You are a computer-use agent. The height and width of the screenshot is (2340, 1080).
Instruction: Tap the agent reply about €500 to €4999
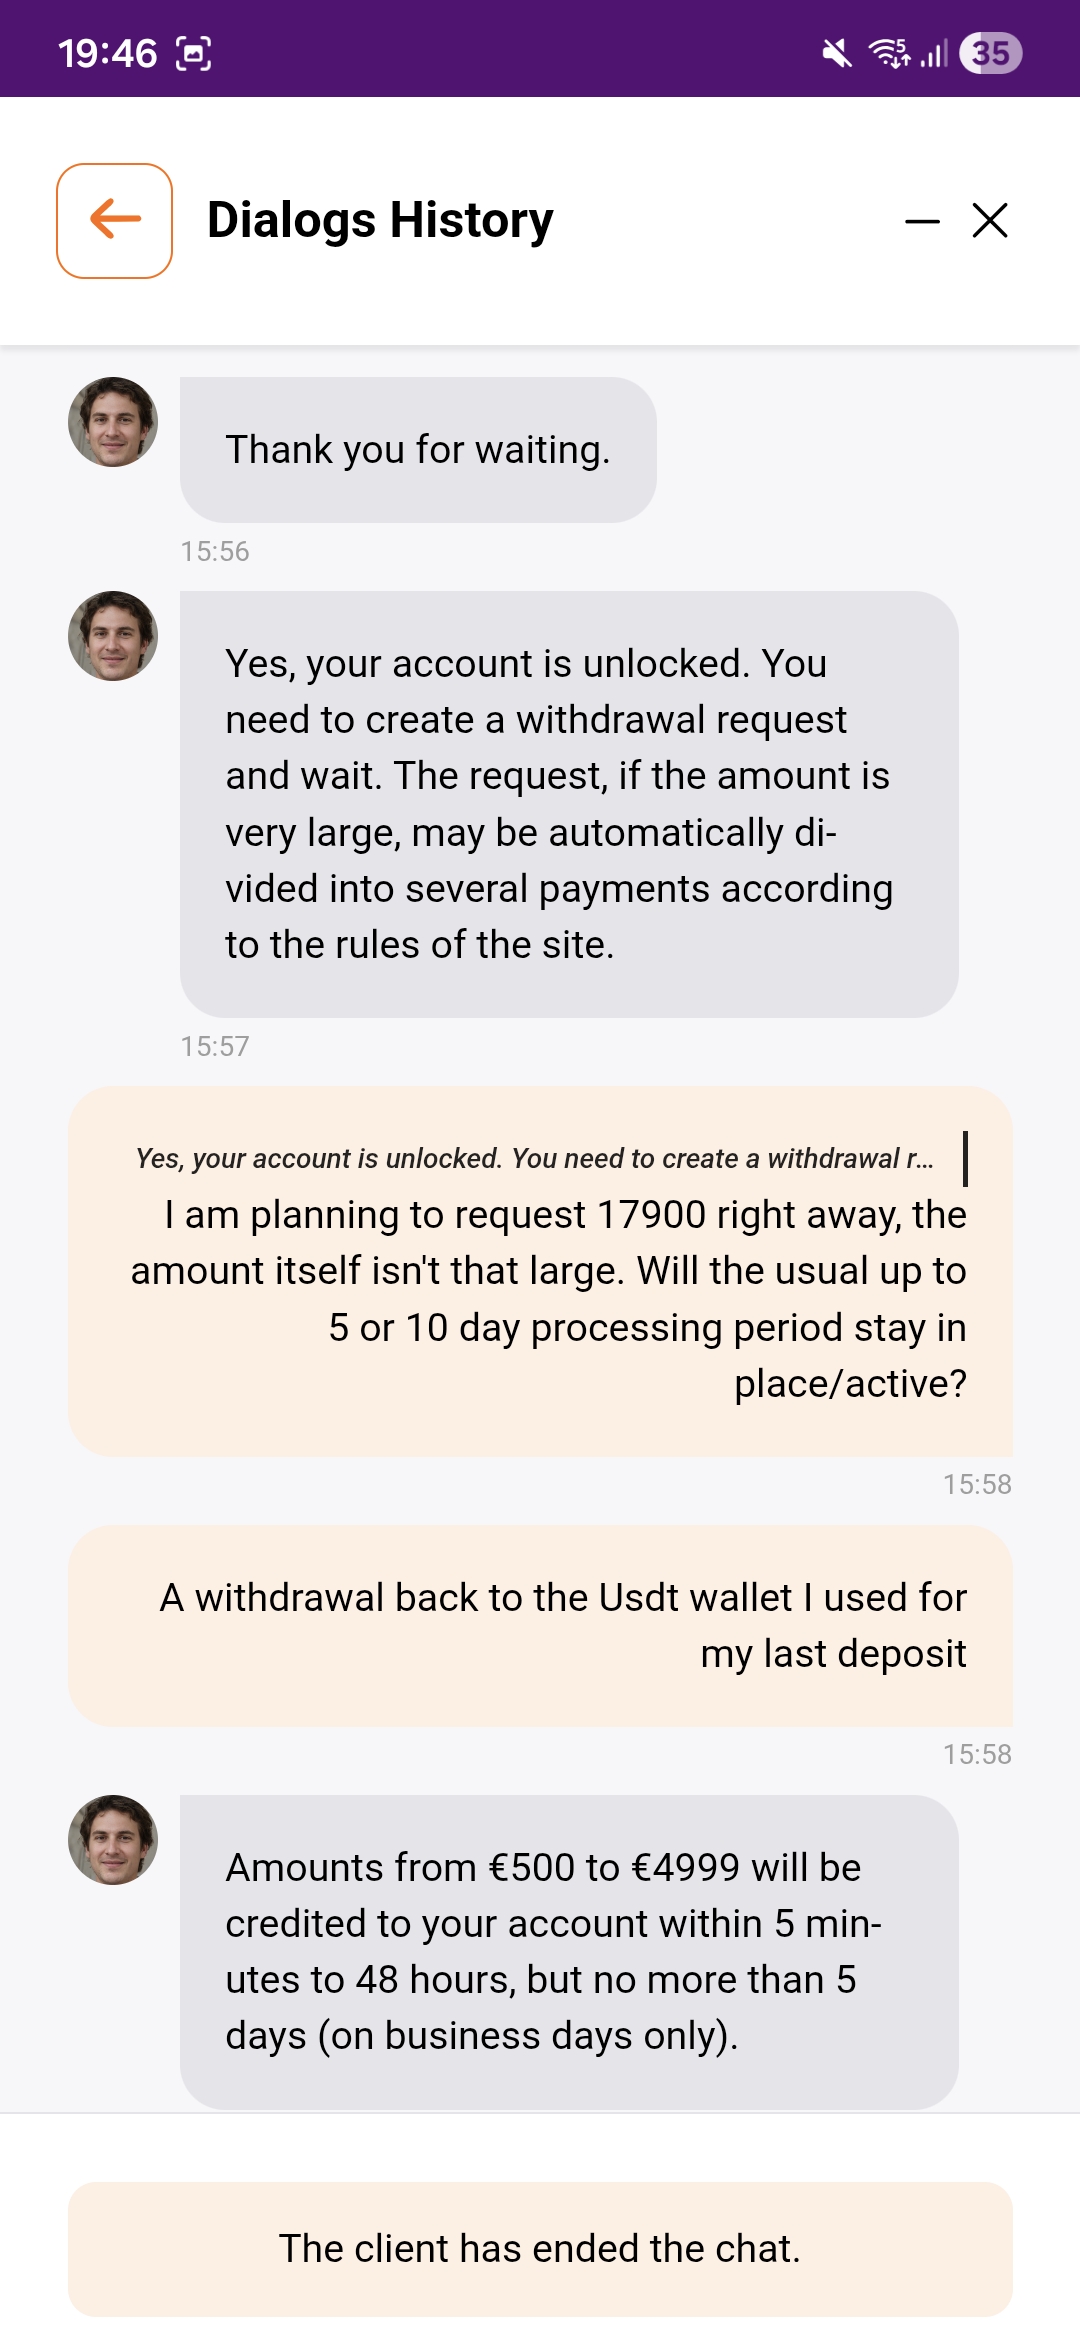(x=568, y=1951)
